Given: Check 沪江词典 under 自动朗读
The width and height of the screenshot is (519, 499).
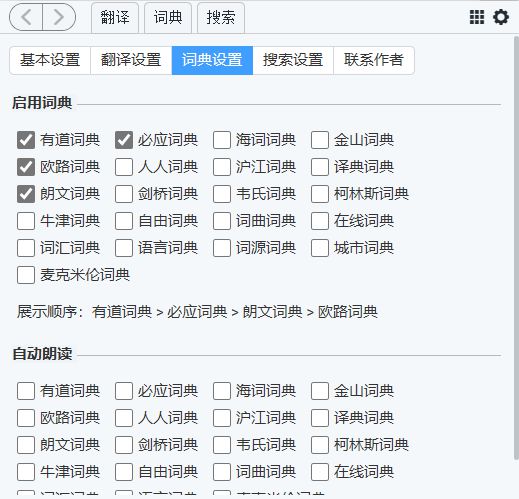Looking at the screenshot, I should [222, 418].
